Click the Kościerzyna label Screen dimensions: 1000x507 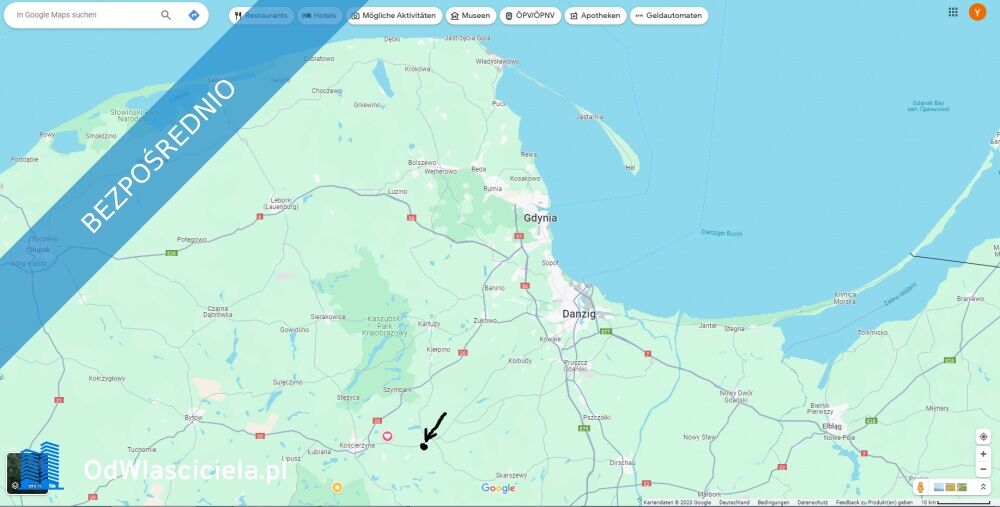point(357,446)
